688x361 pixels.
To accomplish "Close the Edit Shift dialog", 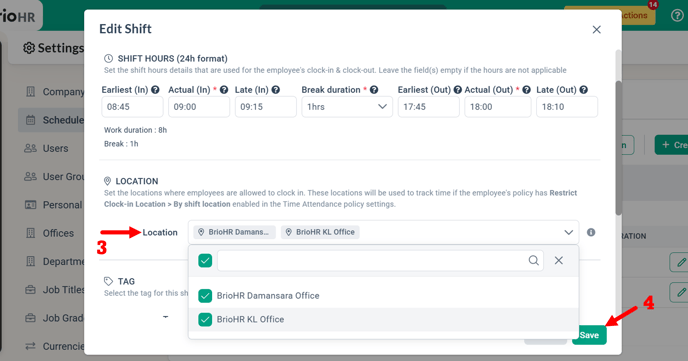I will [x=596, y=29].
